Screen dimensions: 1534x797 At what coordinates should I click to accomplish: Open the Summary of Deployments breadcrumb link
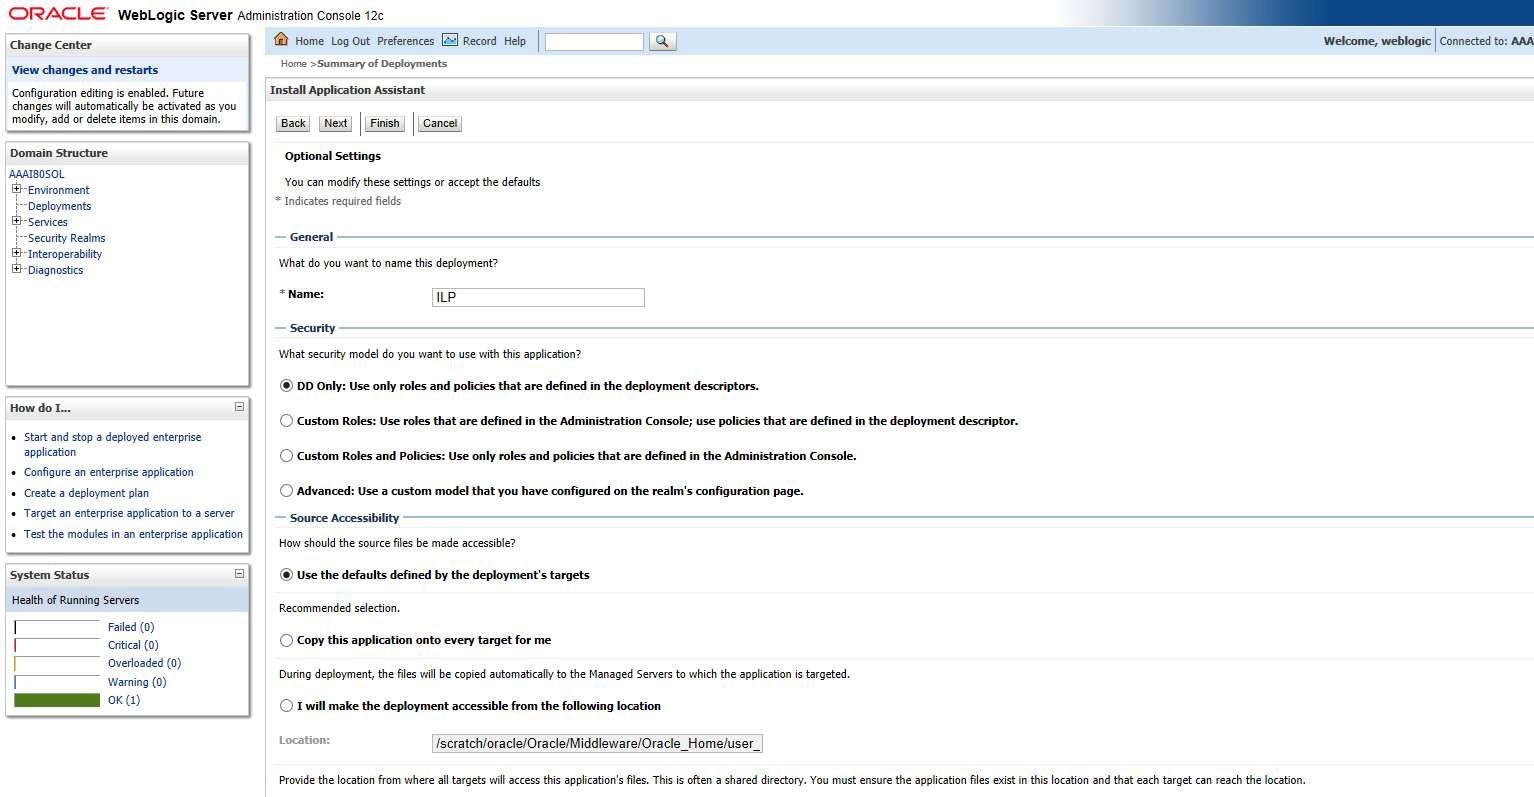381,63
